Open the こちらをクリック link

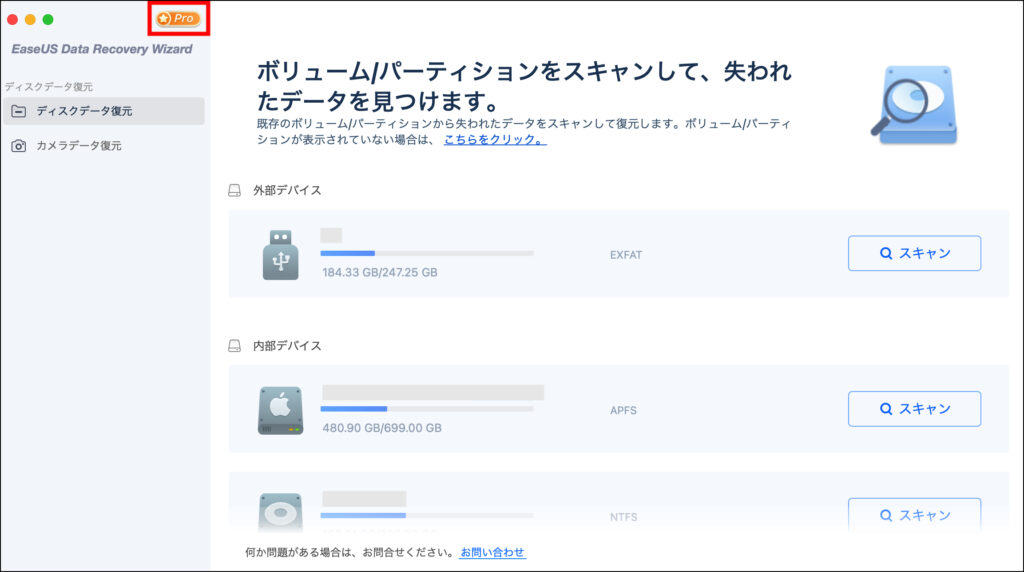pos(495,140)
